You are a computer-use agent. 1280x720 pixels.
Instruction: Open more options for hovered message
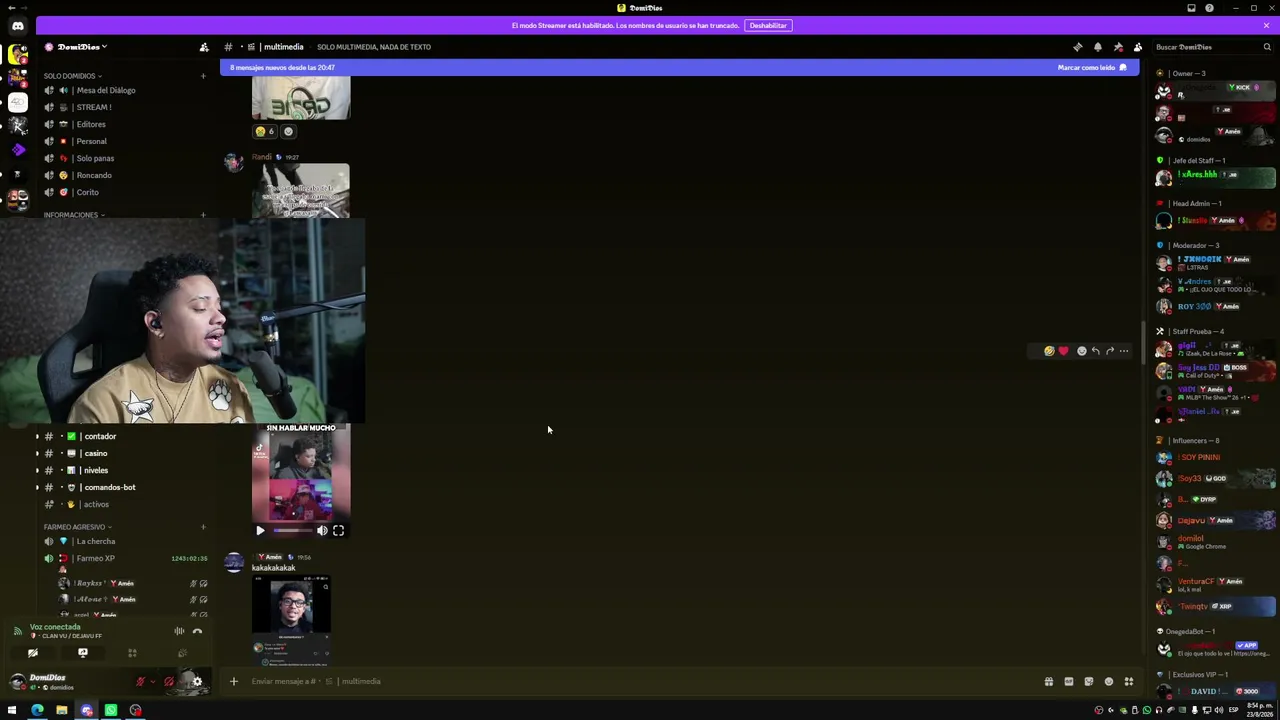click(1123, 351)
